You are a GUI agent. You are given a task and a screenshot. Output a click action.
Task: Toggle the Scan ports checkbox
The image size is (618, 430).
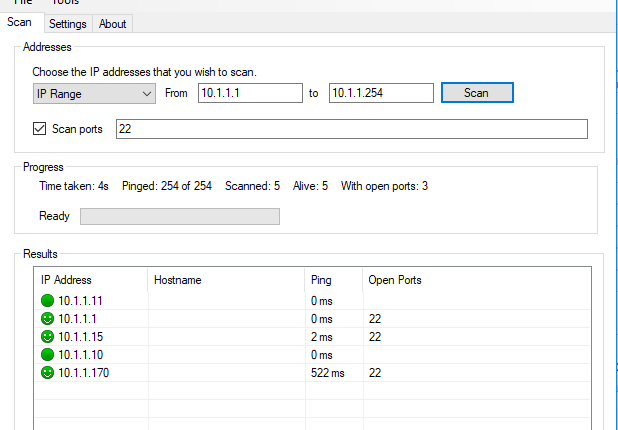(39, 128)
